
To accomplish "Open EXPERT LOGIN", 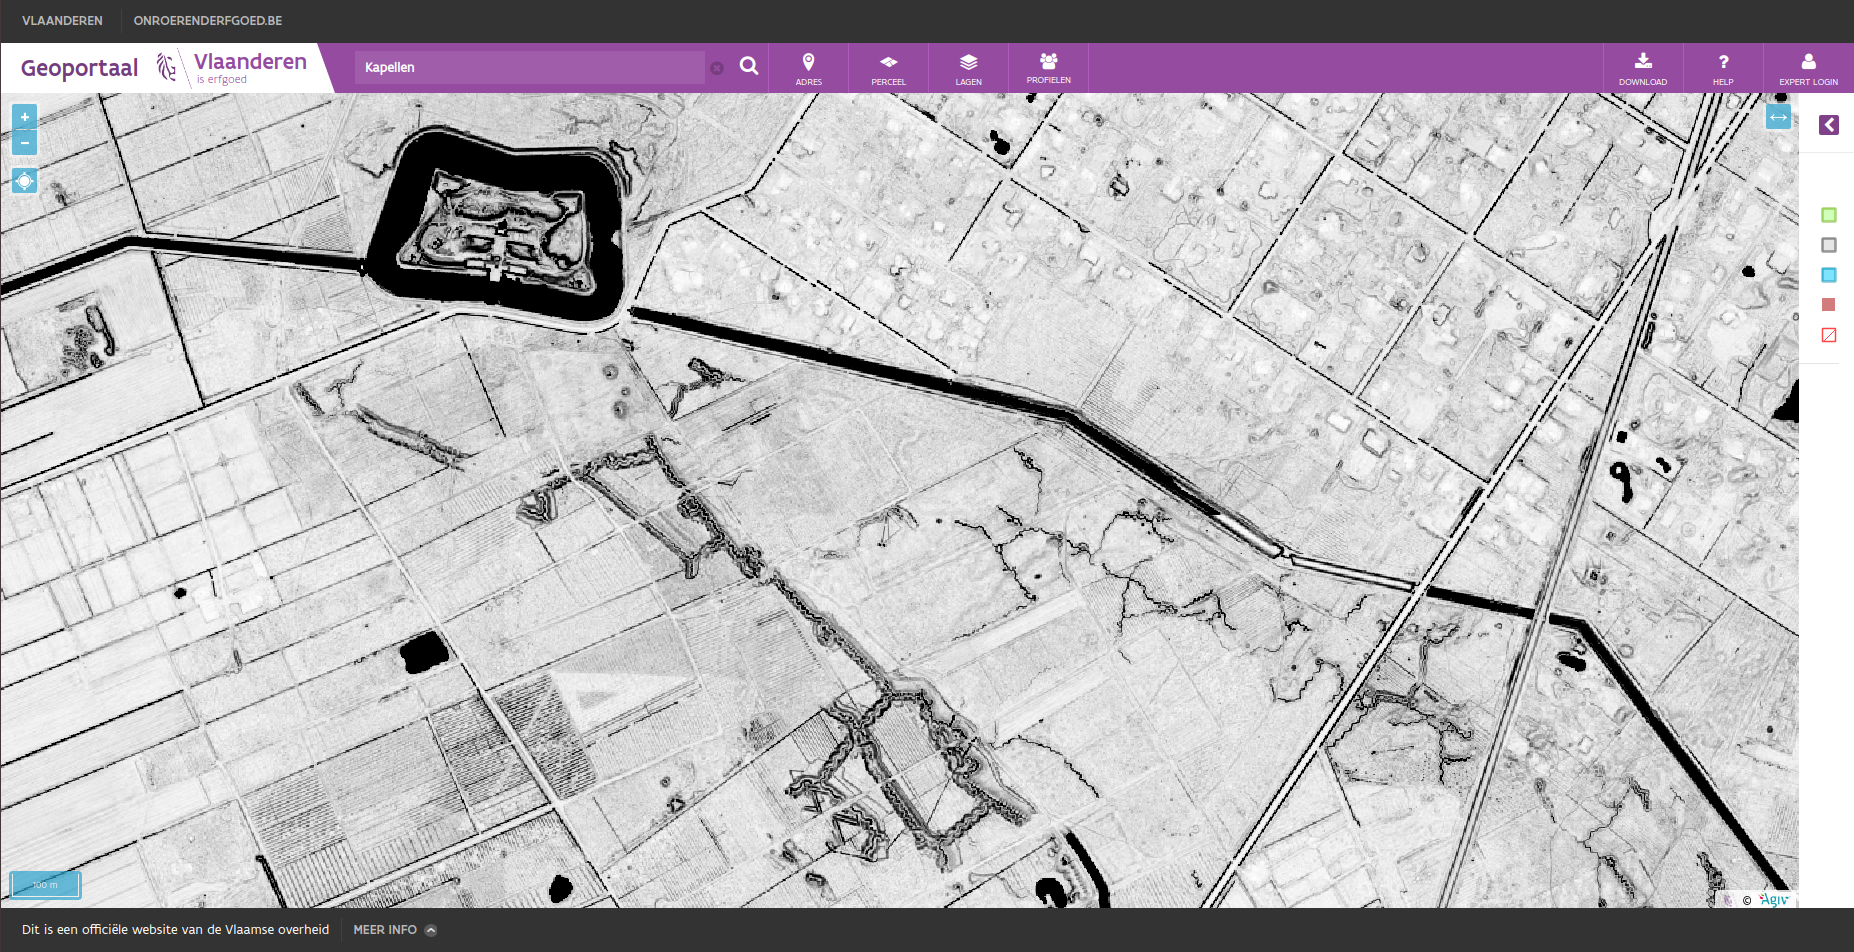I will [1808, 68].
